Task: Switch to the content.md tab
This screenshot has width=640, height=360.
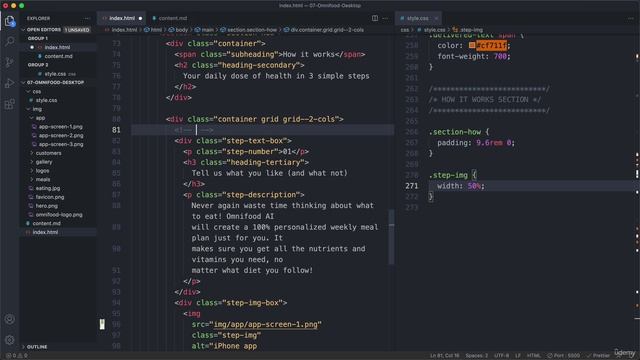Action: 169,18
